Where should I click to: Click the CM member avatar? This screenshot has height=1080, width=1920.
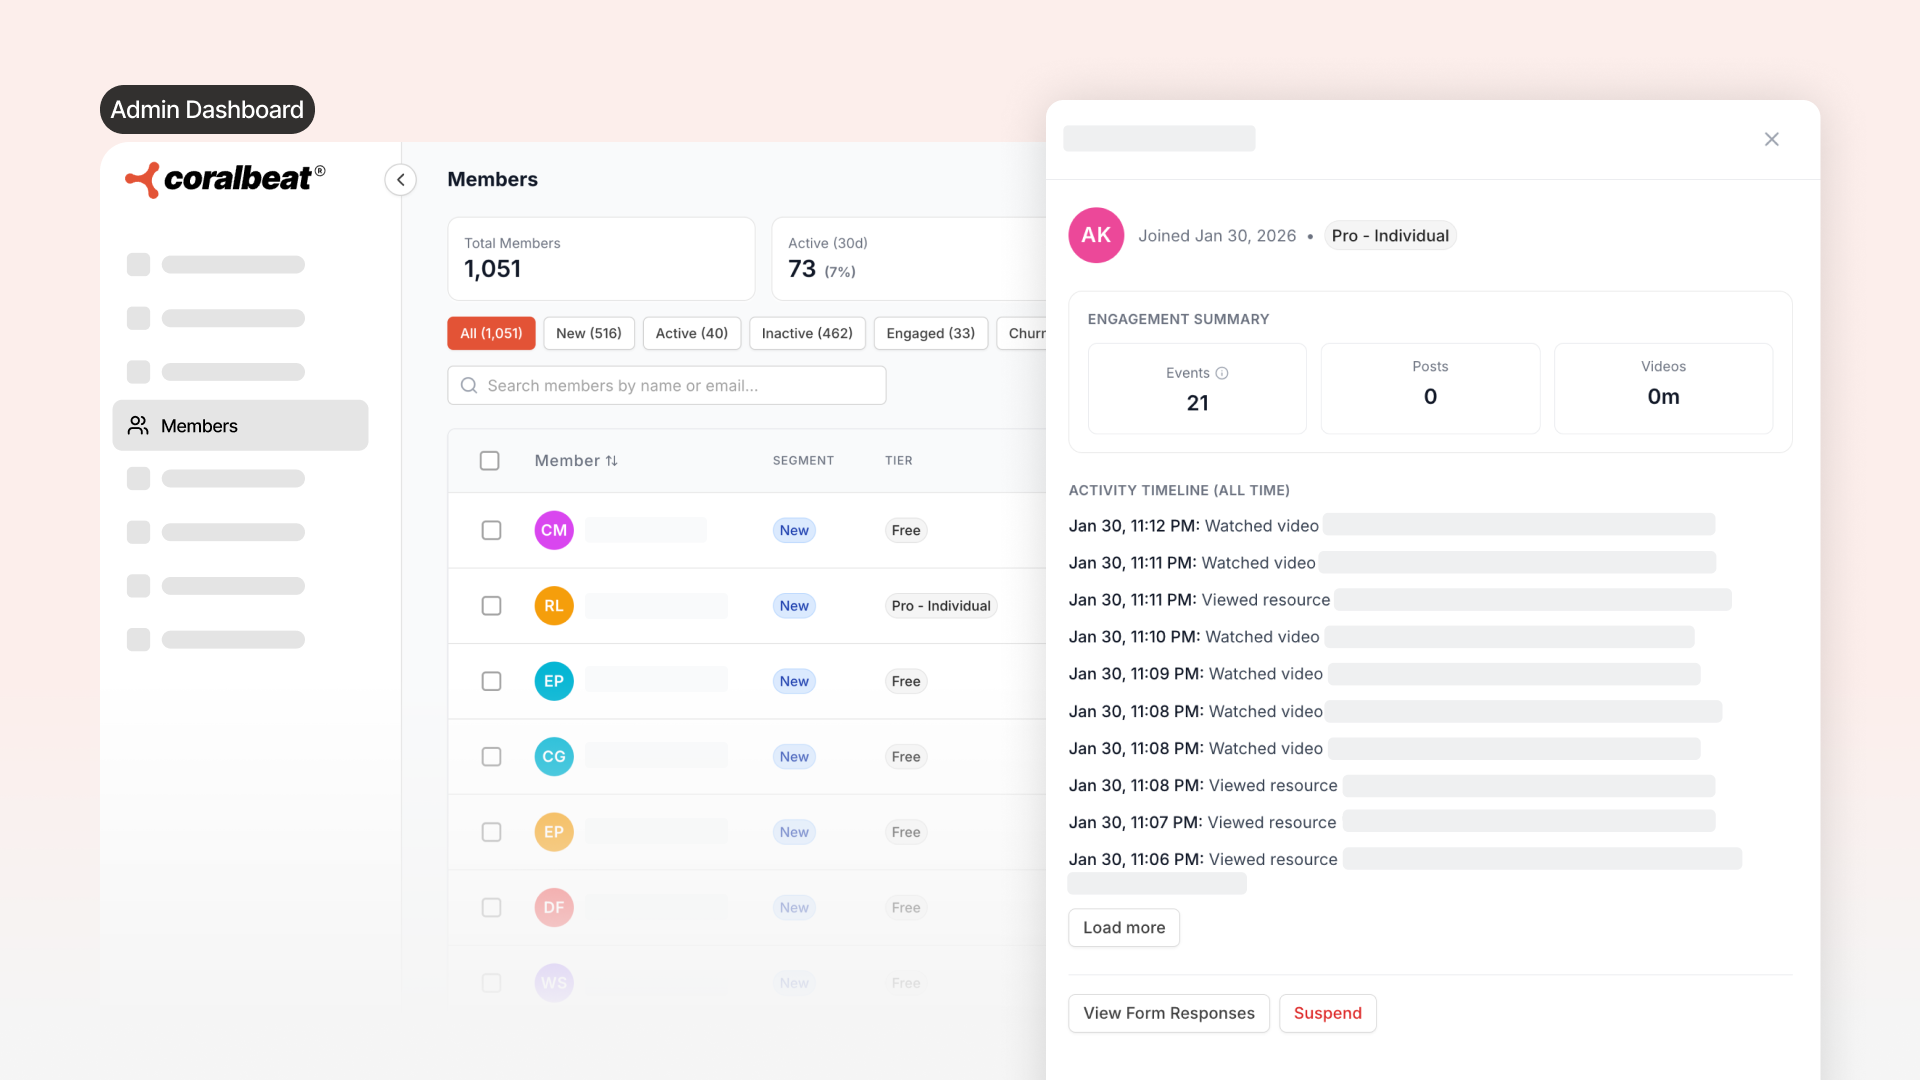tap(554, 530)
